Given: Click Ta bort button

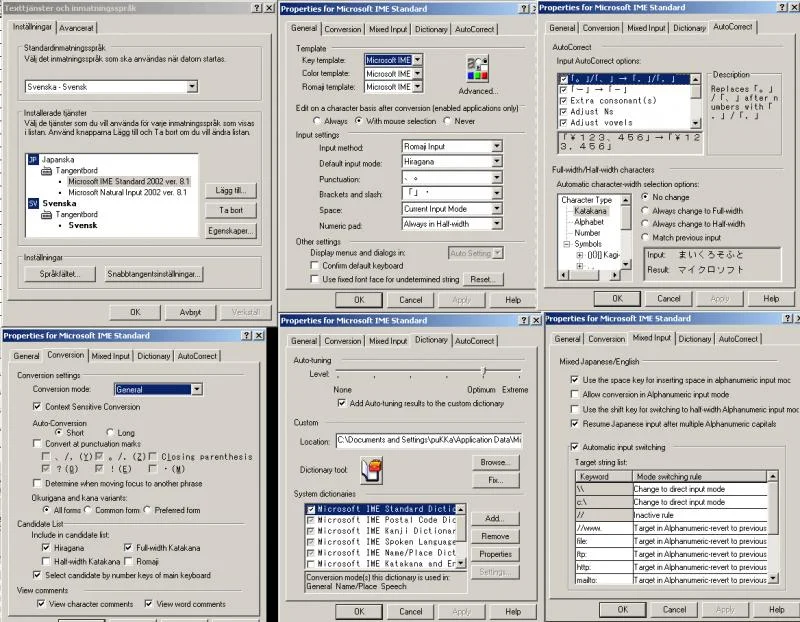Looking at the screenshot, I should point(231,210).
